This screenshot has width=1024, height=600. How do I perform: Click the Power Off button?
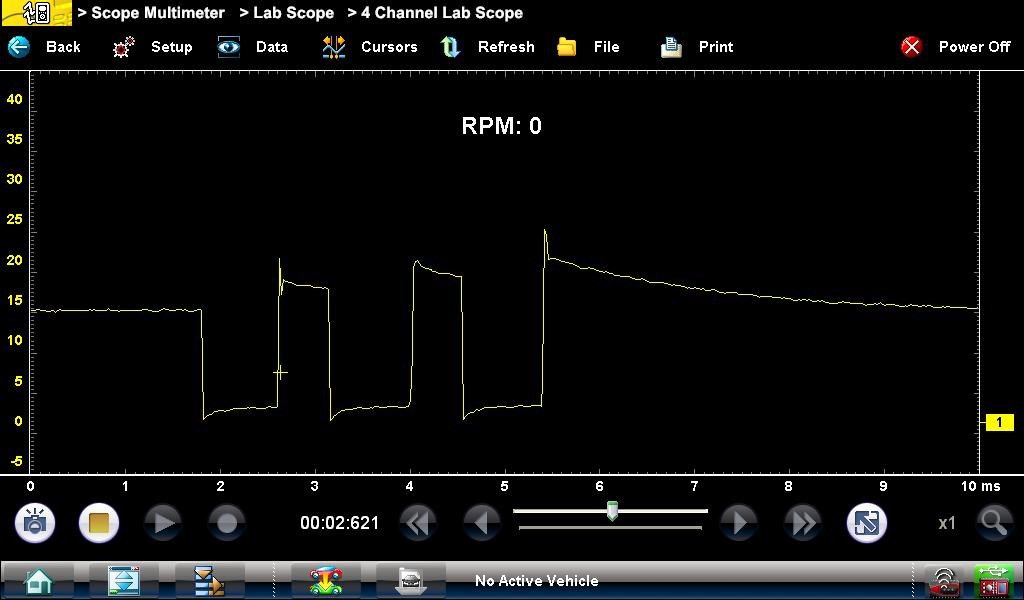(956, 47)
